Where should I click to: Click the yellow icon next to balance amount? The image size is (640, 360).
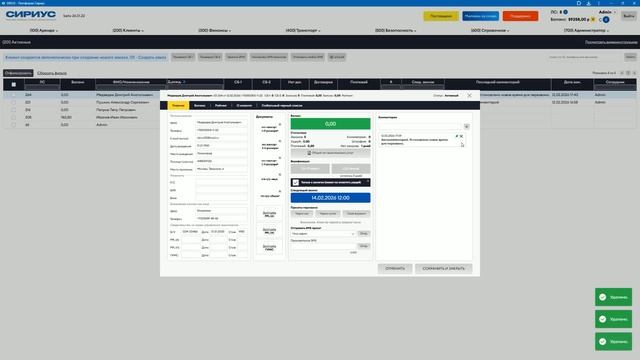click(593, 19)
